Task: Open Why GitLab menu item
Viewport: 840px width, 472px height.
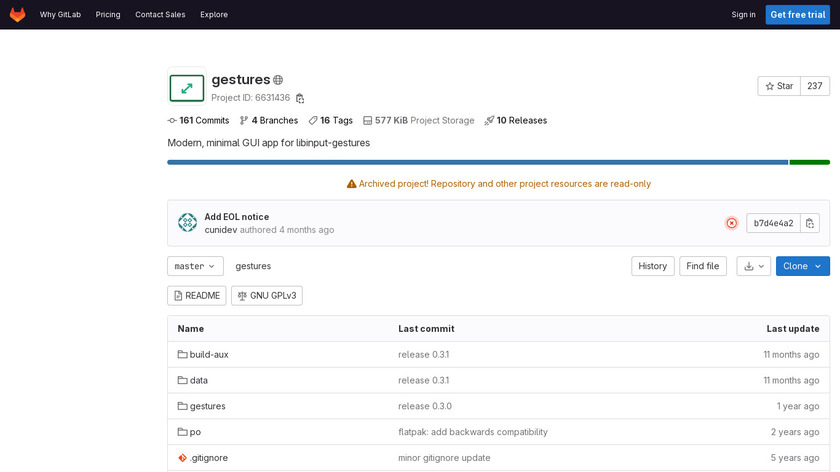Action: (x=60, y=15)
